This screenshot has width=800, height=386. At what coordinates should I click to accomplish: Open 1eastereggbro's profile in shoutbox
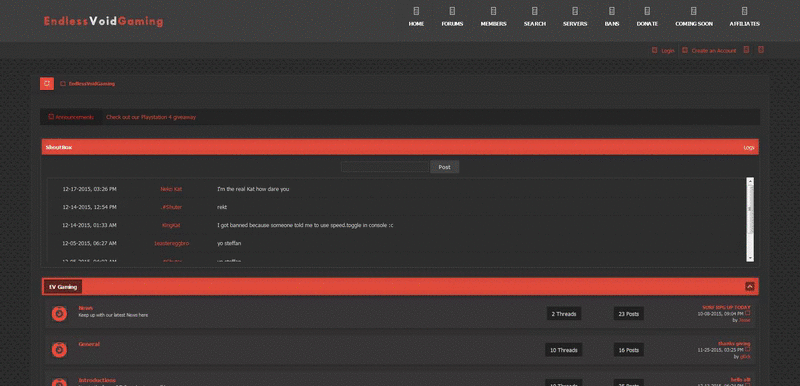point(171,243)
